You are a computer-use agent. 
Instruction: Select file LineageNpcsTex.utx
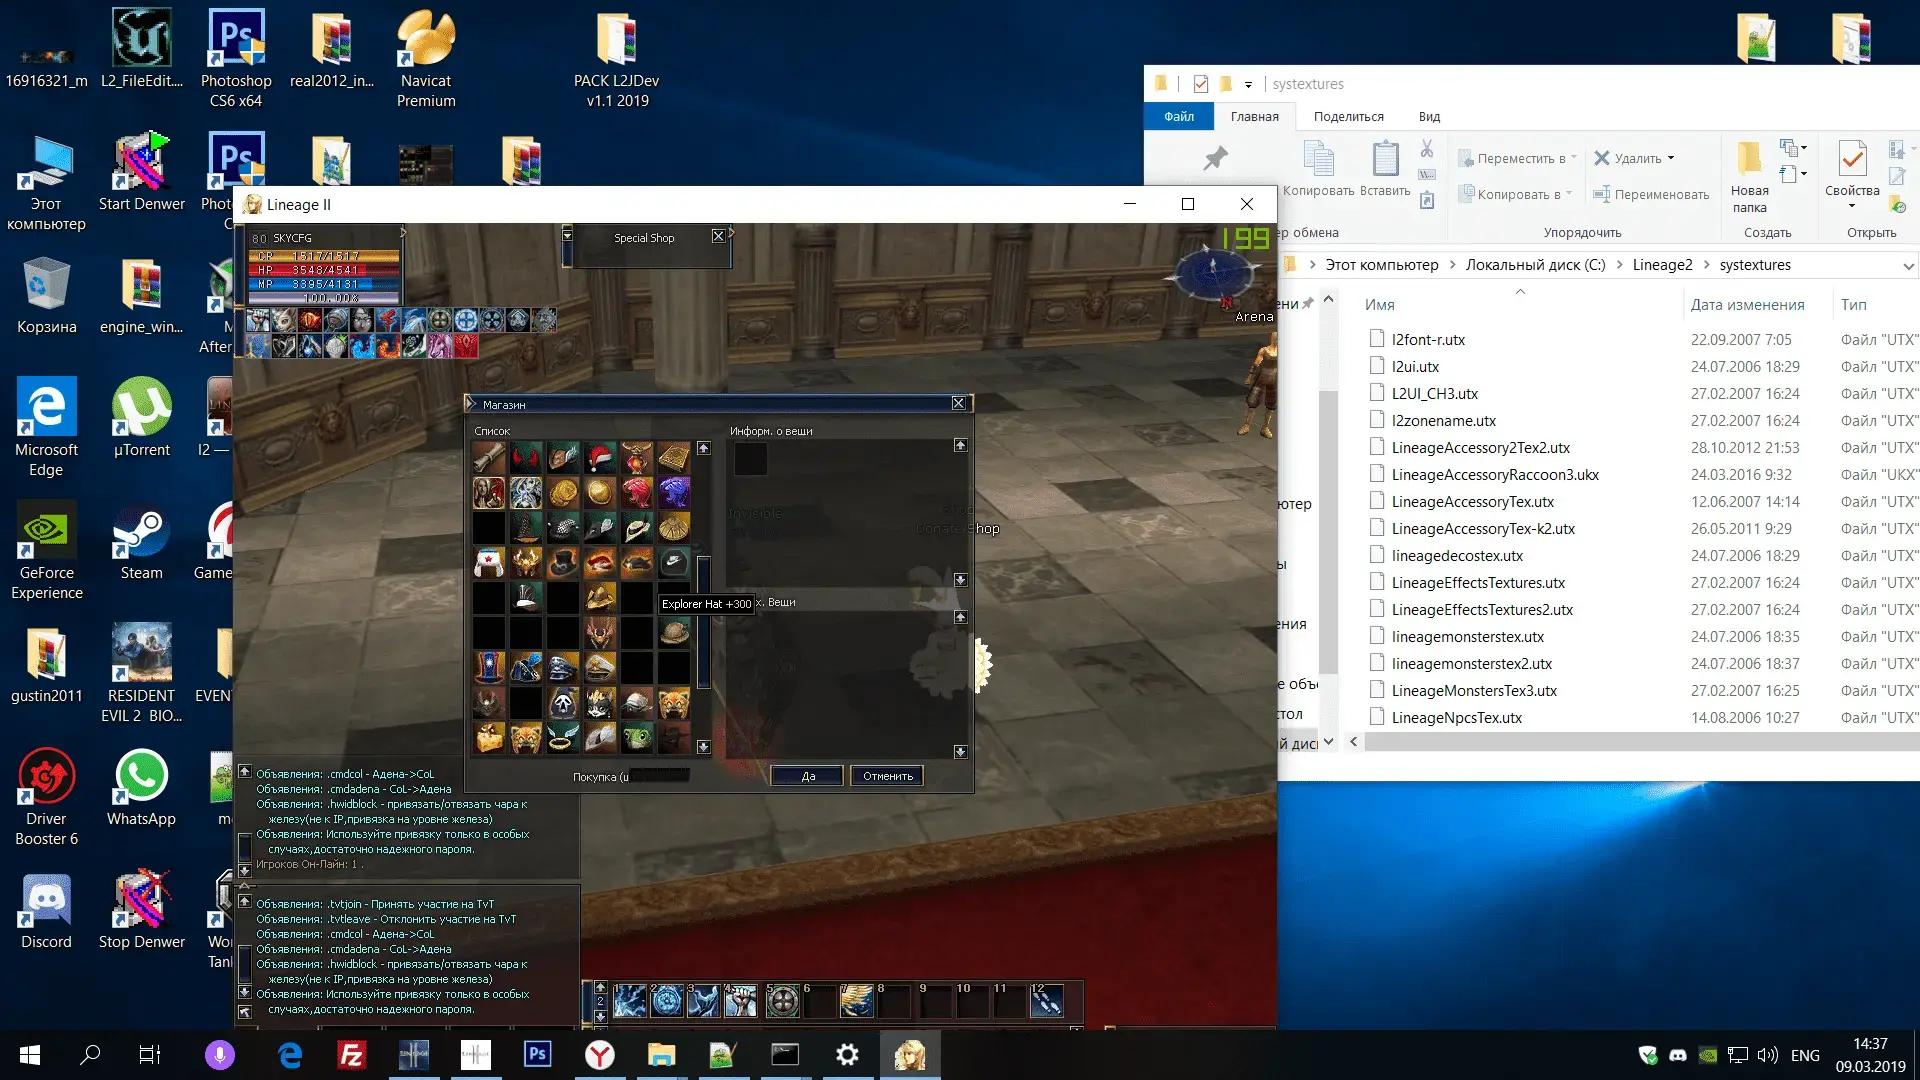[1456, 717]
